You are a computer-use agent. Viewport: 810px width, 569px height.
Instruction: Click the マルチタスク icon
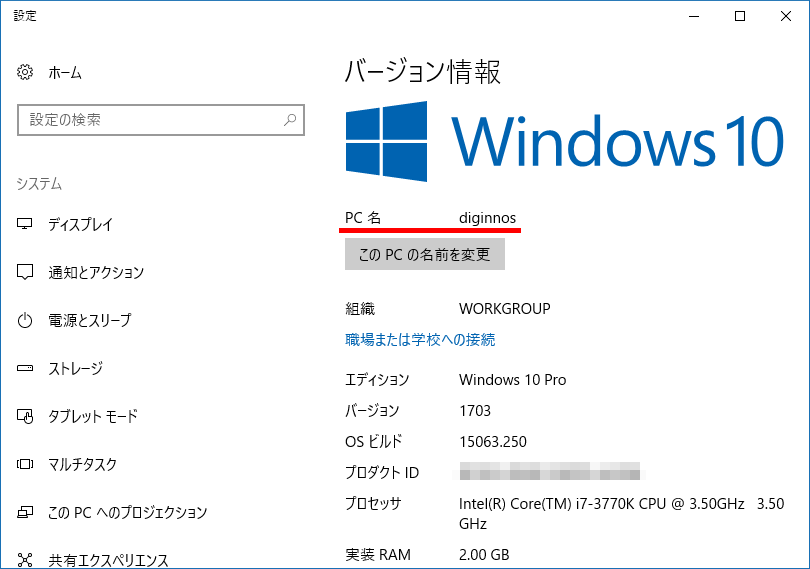pyautogui.click(x=25, y=464)
